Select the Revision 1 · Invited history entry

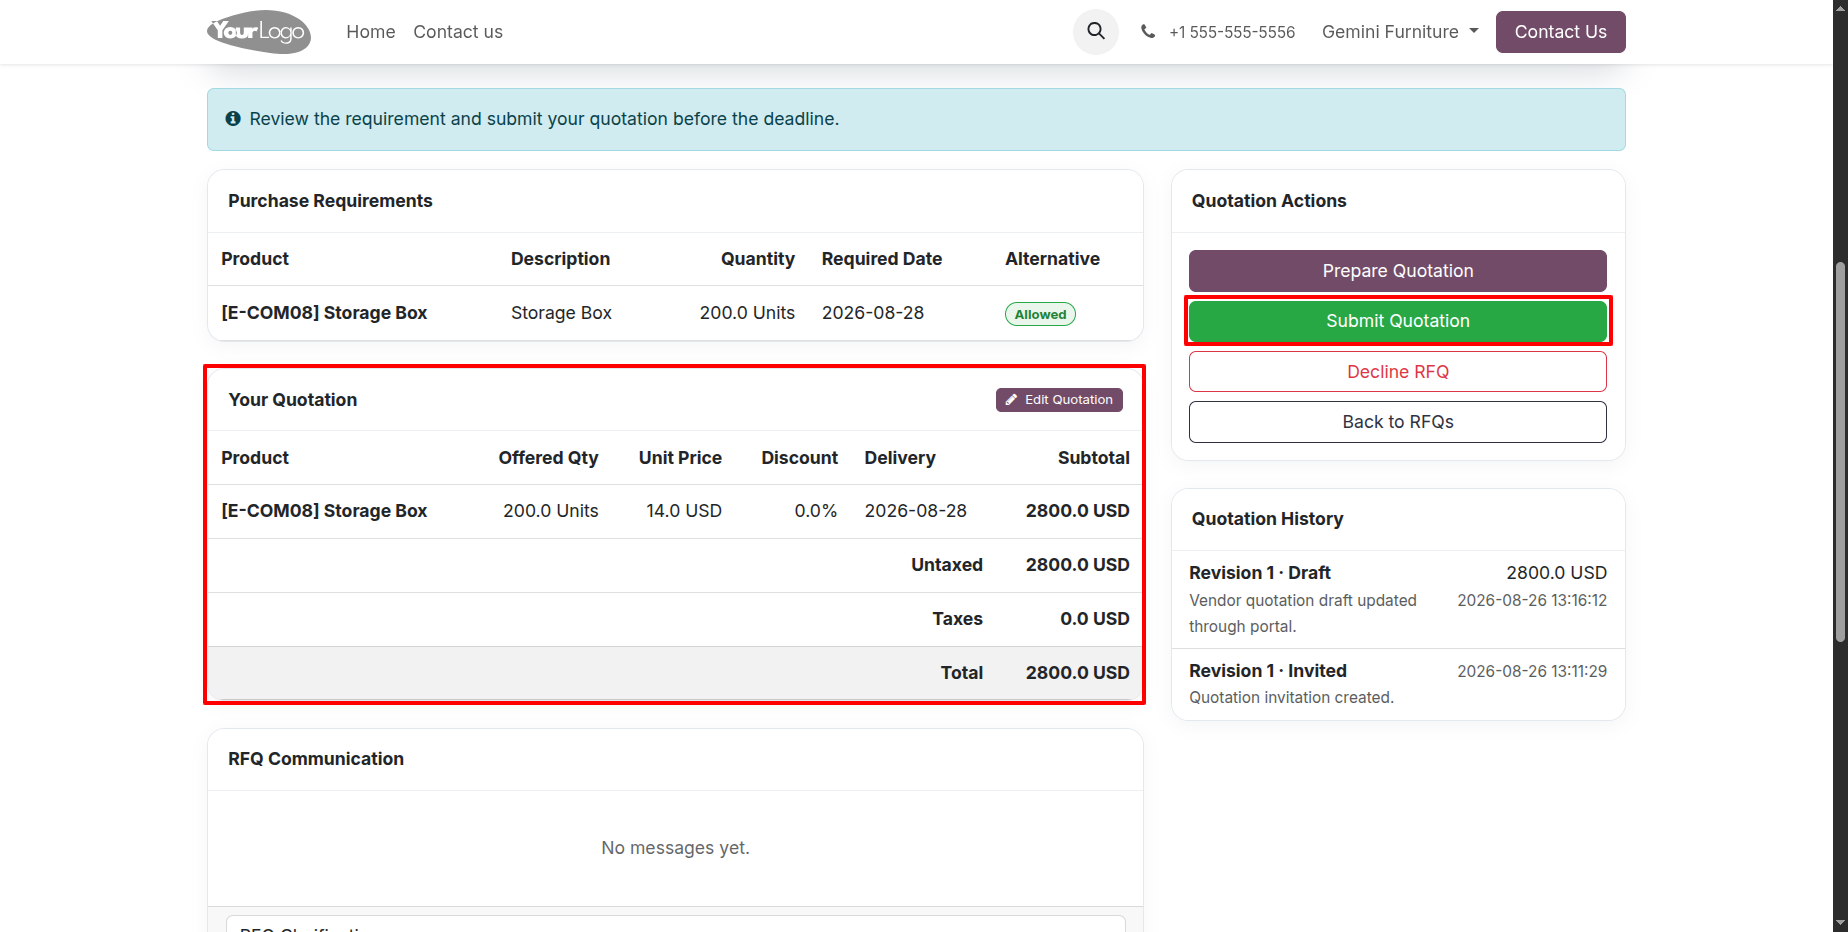point(1397,684)
